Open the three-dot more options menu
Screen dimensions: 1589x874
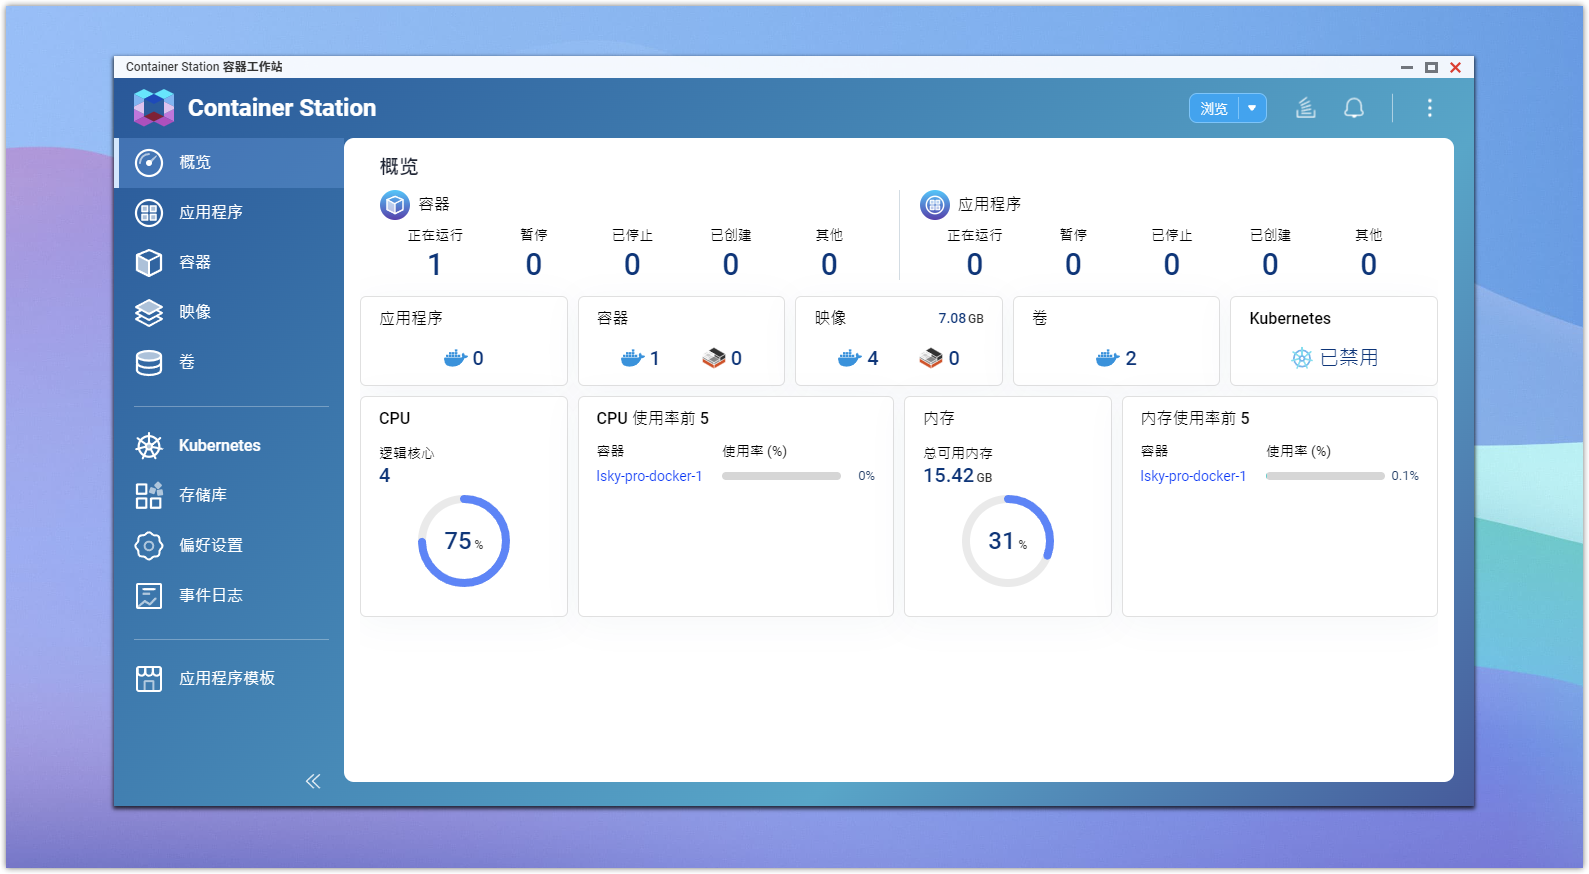(x=1430, y=108)
